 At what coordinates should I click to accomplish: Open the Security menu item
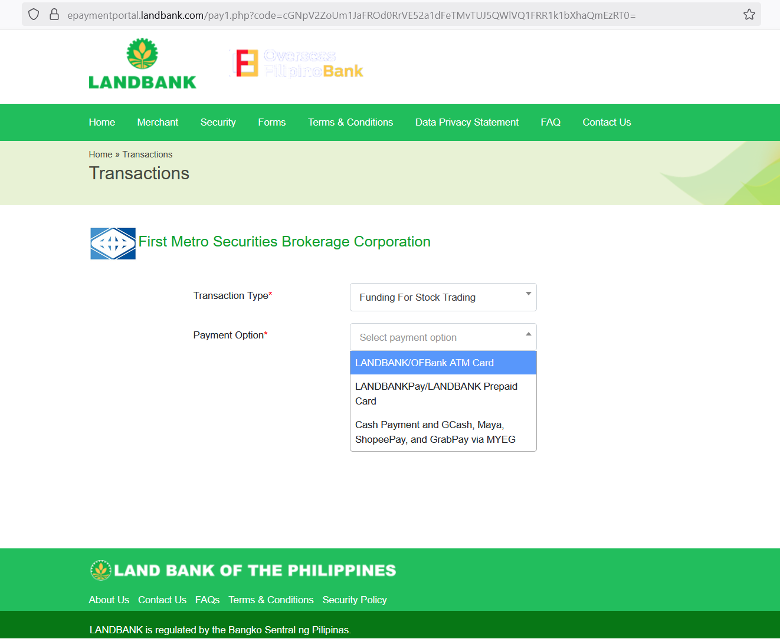218,122
